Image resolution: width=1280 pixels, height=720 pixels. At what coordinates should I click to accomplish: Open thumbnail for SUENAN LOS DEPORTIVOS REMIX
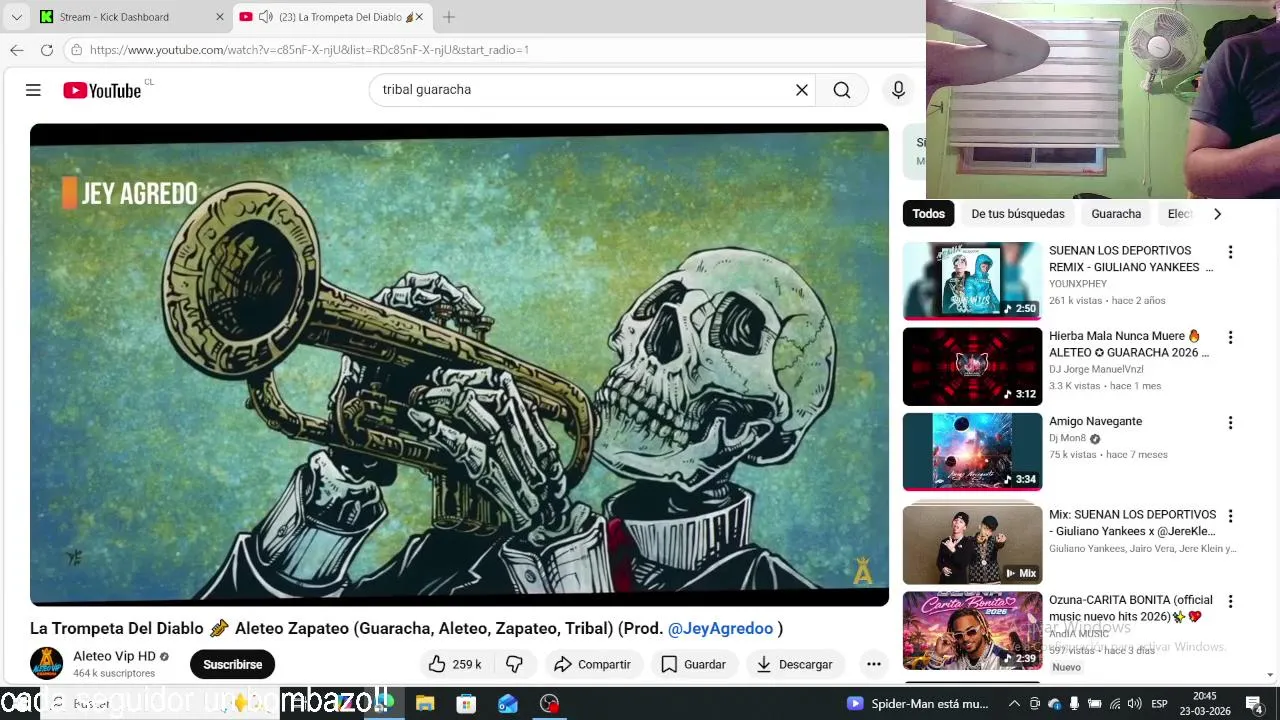click(972, 281)
